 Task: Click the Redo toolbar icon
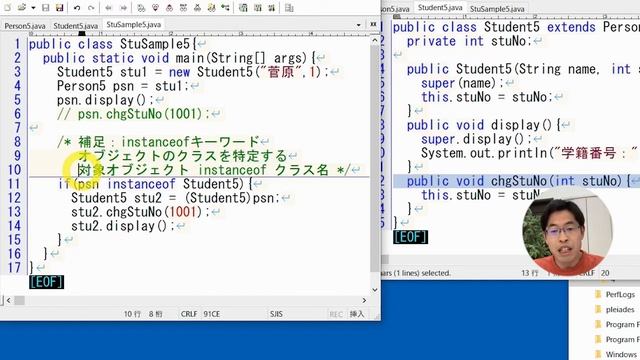coord(91,7)
